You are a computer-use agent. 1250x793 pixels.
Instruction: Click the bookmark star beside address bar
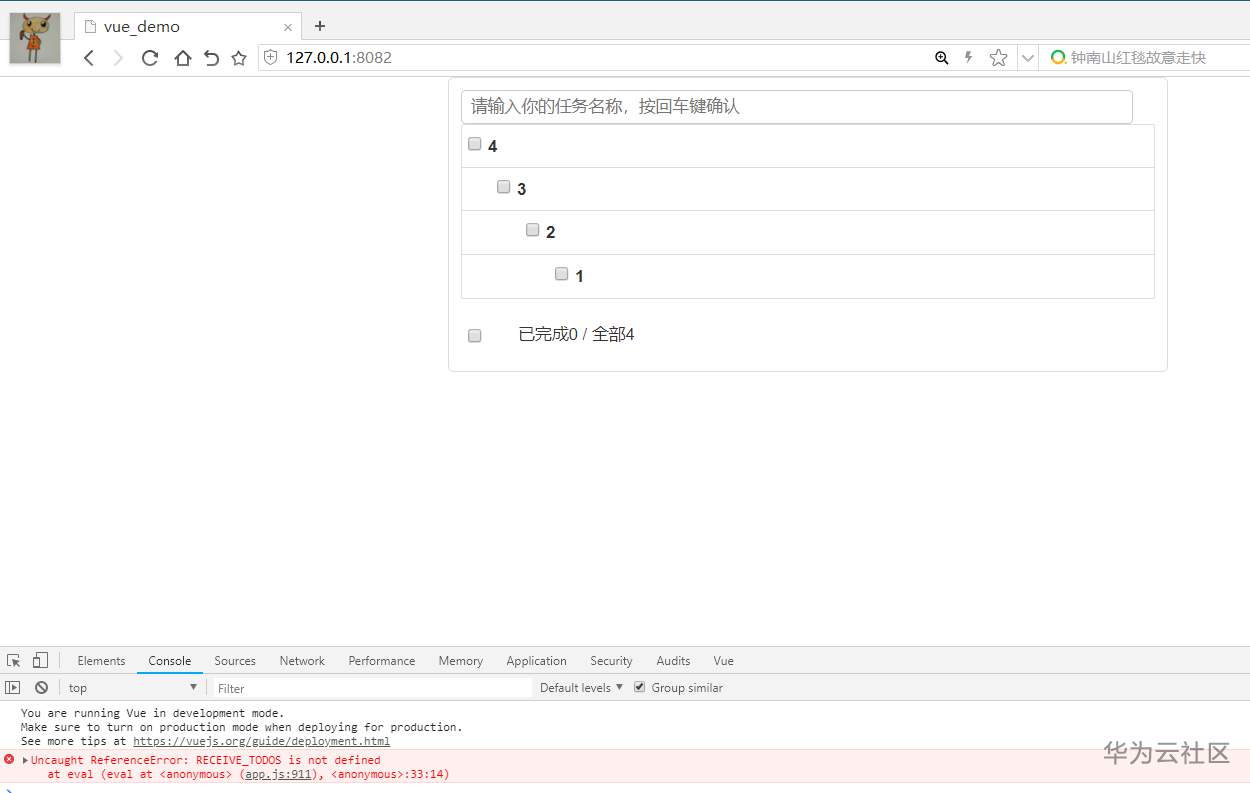(x=239, y=58)
